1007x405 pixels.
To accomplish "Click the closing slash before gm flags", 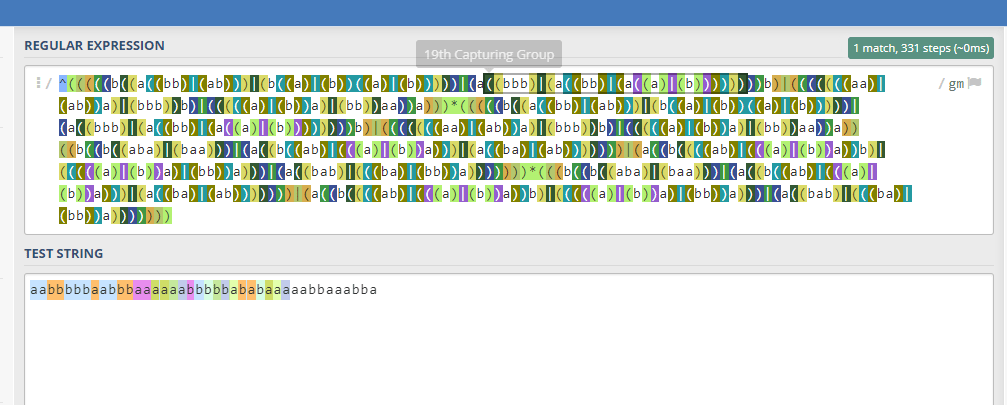I will tap(941, 84).
